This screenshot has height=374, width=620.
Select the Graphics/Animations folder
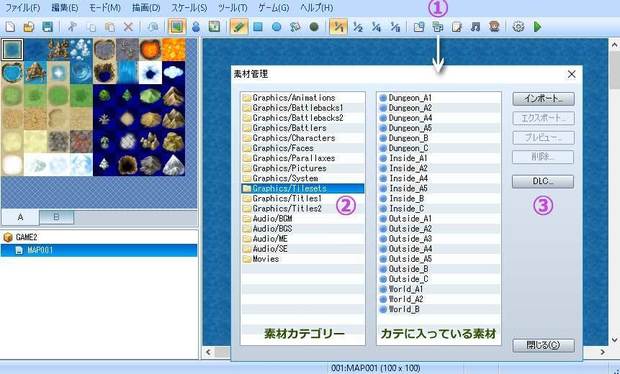(x=303, y=98)
